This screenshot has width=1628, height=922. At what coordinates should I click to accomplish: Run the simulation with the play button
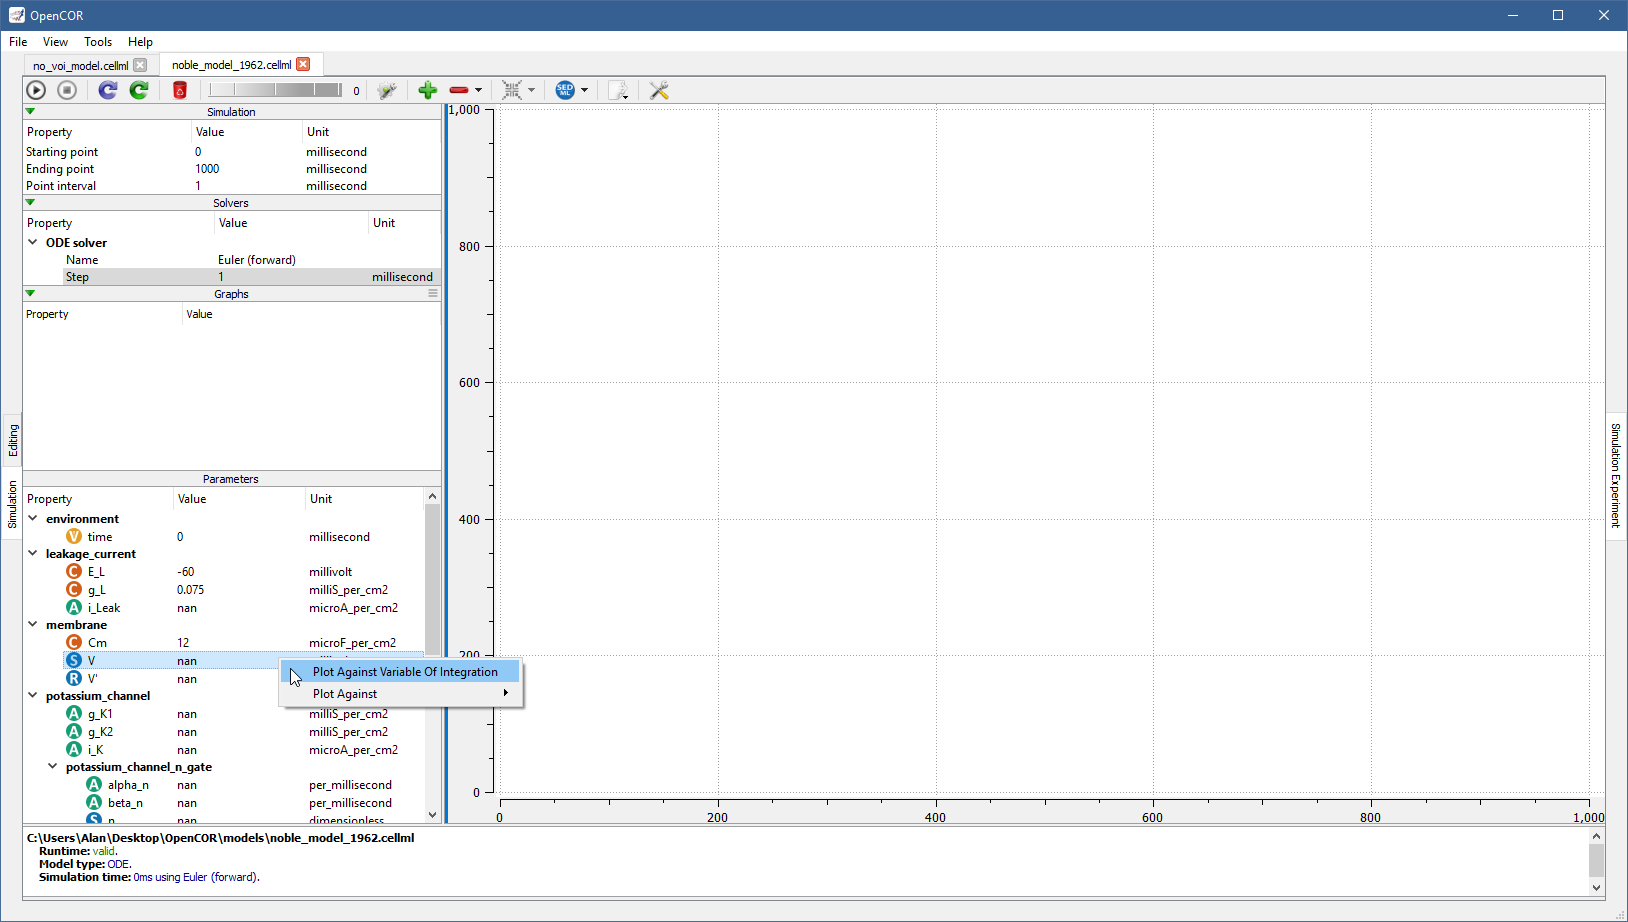(36, 91)
